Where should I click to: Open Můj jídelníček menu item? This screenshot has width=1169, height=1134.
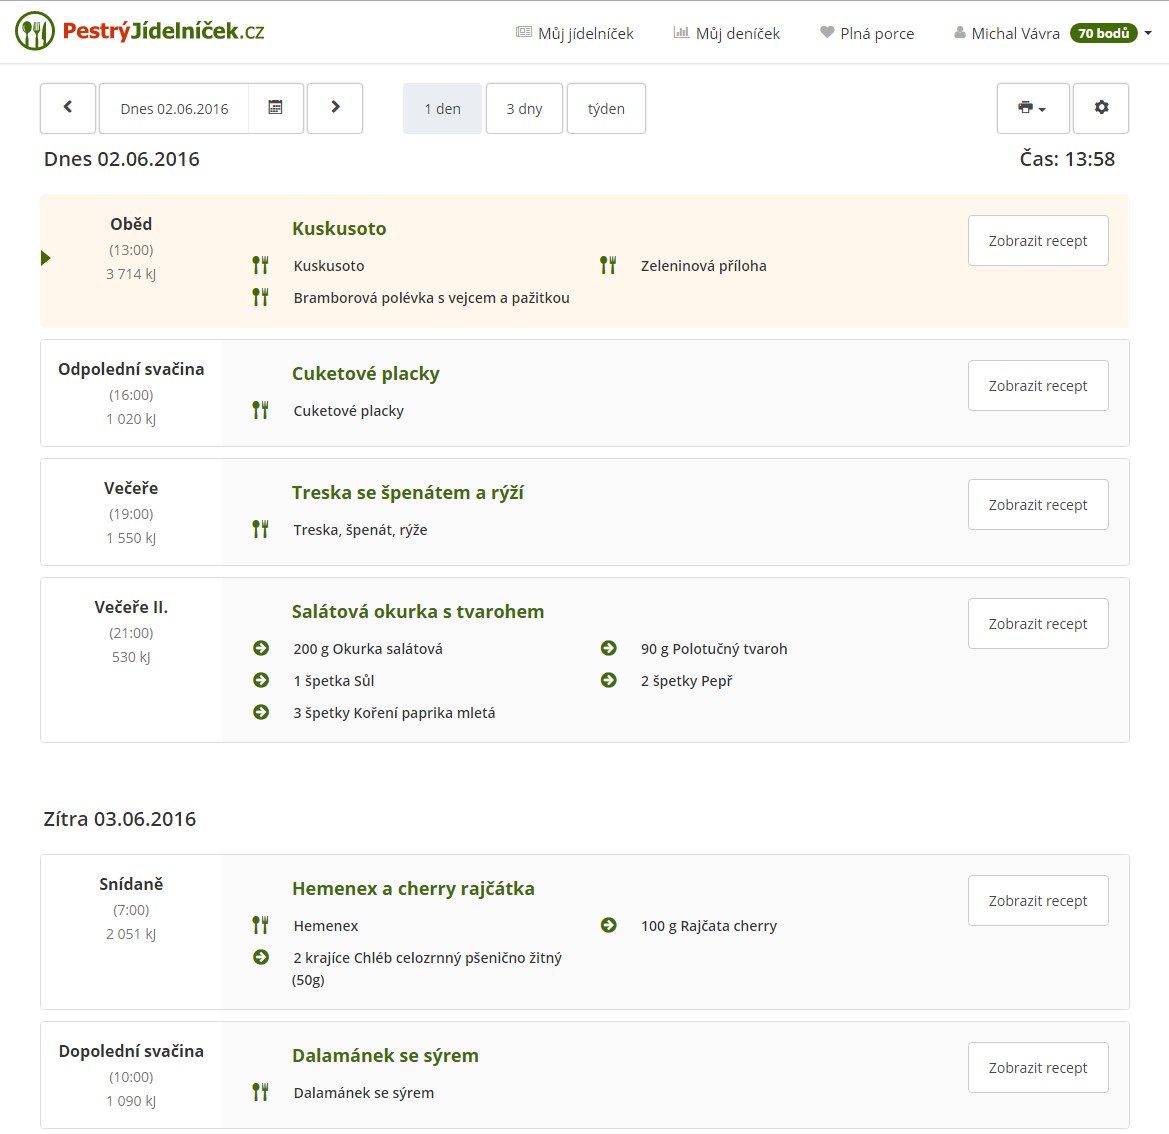click(575, 33)
